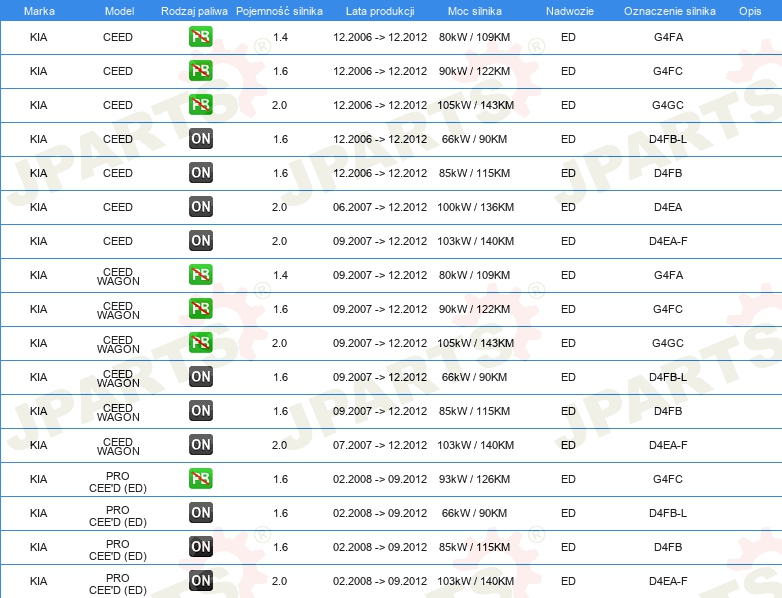Screen dimensions: 782x598
Task: Click date range 07.2007 -> 12.2012
Action: (380, 445)
